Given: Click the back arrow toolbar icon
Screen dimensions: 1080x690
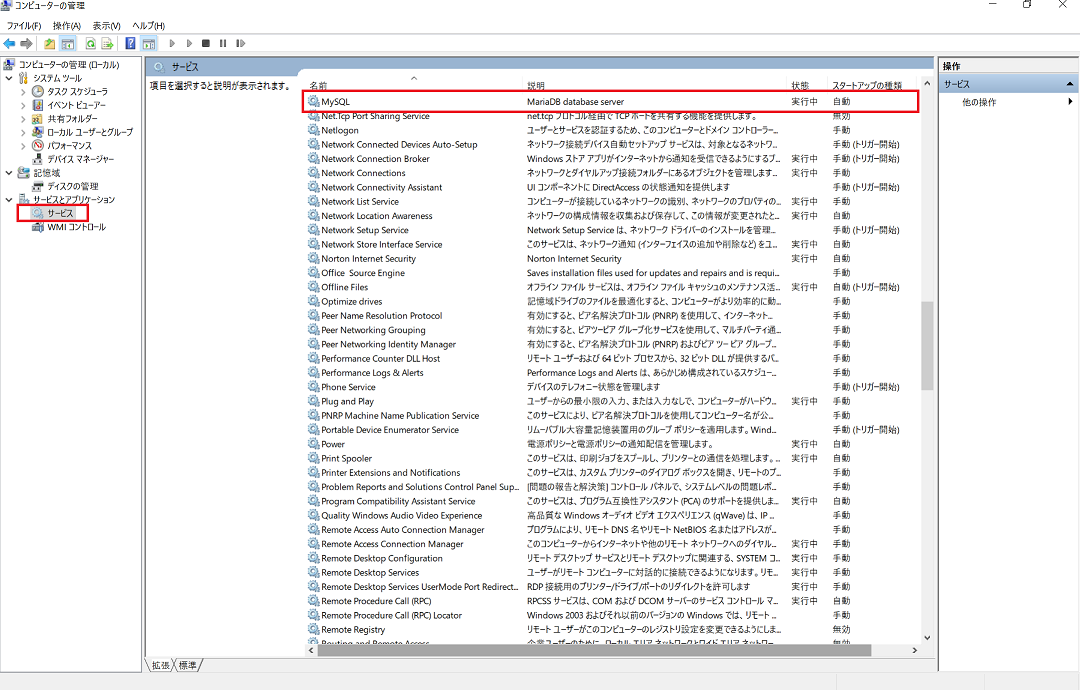Looking at the screenshot, I should coord(9,44).
